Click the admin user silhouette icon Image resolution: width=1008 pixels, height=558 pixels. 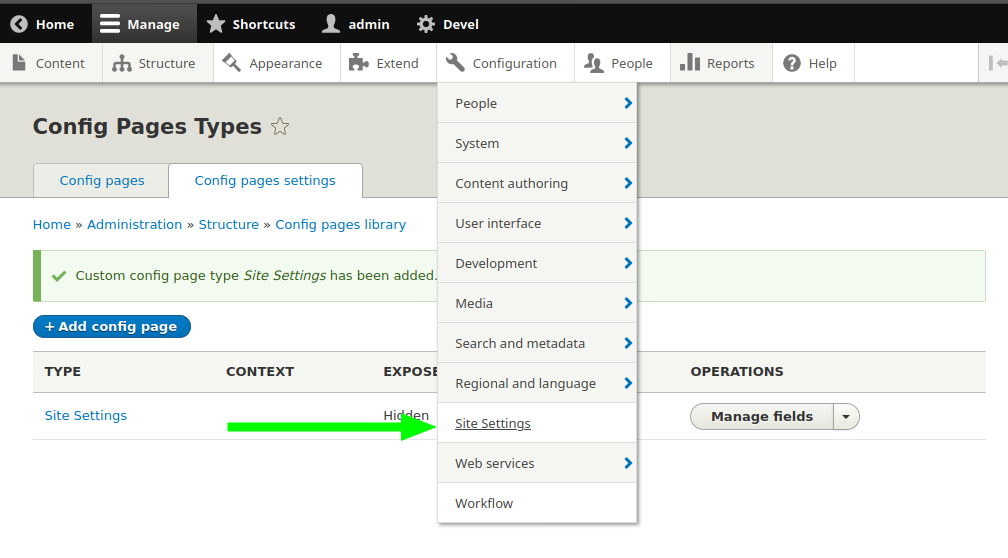[331, 24]
